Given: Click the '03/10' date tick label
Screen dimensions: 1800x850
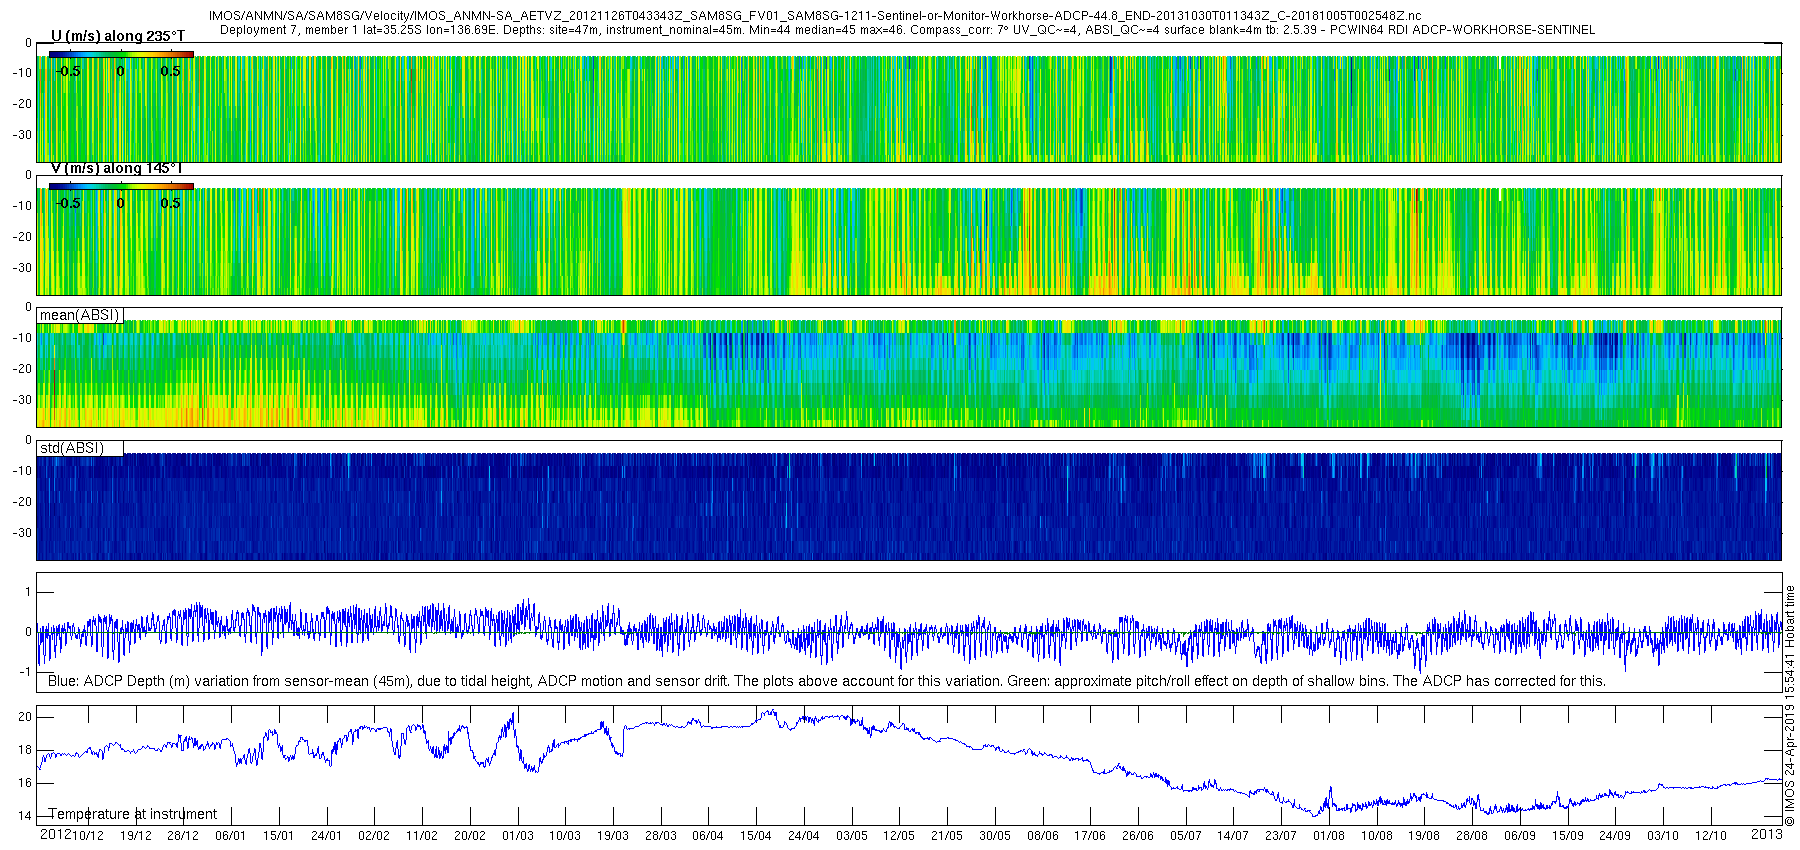Looking at the screenshot, I should [x=1663, y=835].
